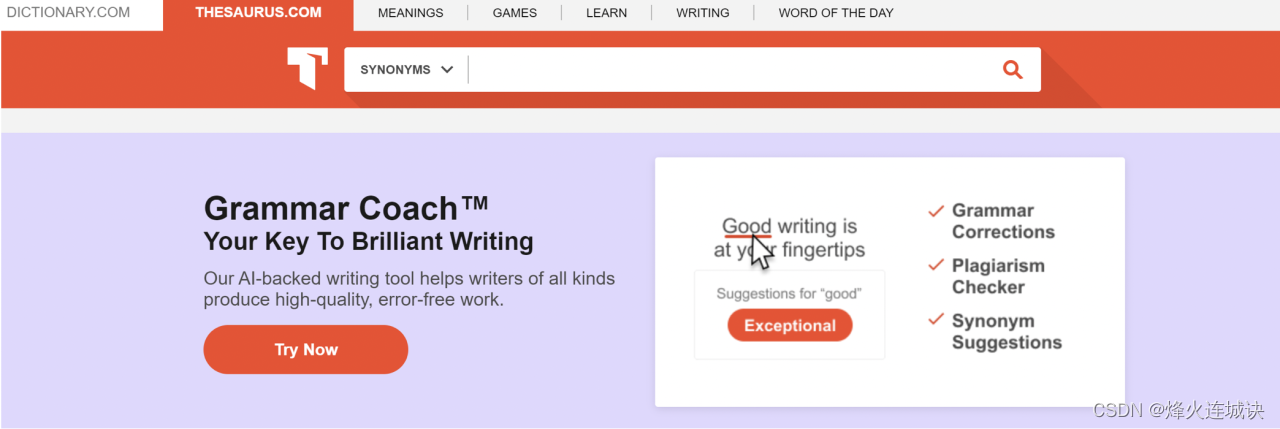Click the Grammar Corrections text

1003,221
